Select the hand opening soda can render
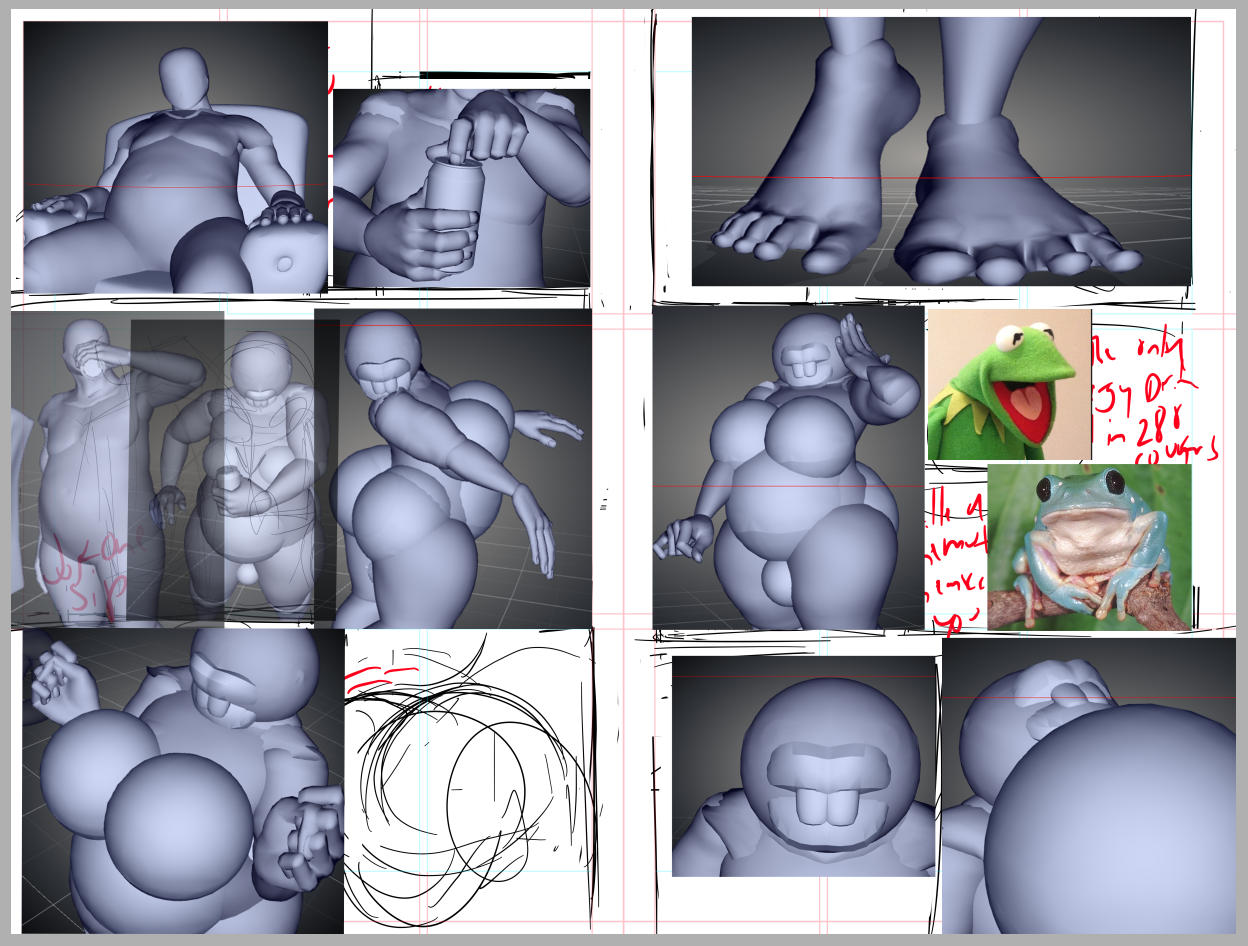 [461, 188]
